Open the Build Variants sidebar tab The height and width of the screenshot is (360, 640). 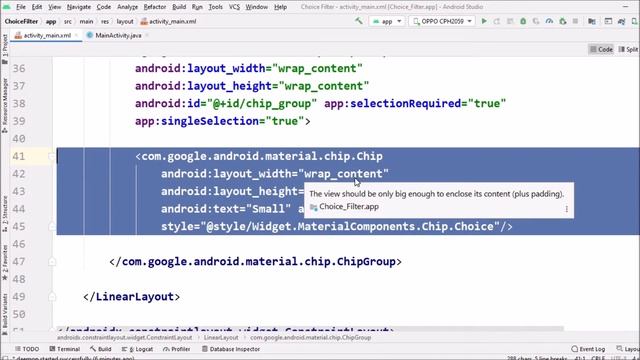coord(5,314)
